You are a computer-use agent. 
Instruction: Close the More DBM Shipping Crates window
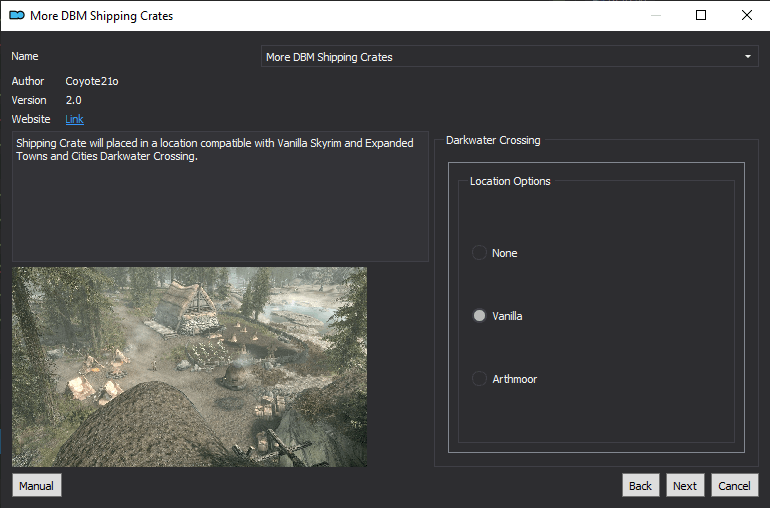[x=746, y=15]
